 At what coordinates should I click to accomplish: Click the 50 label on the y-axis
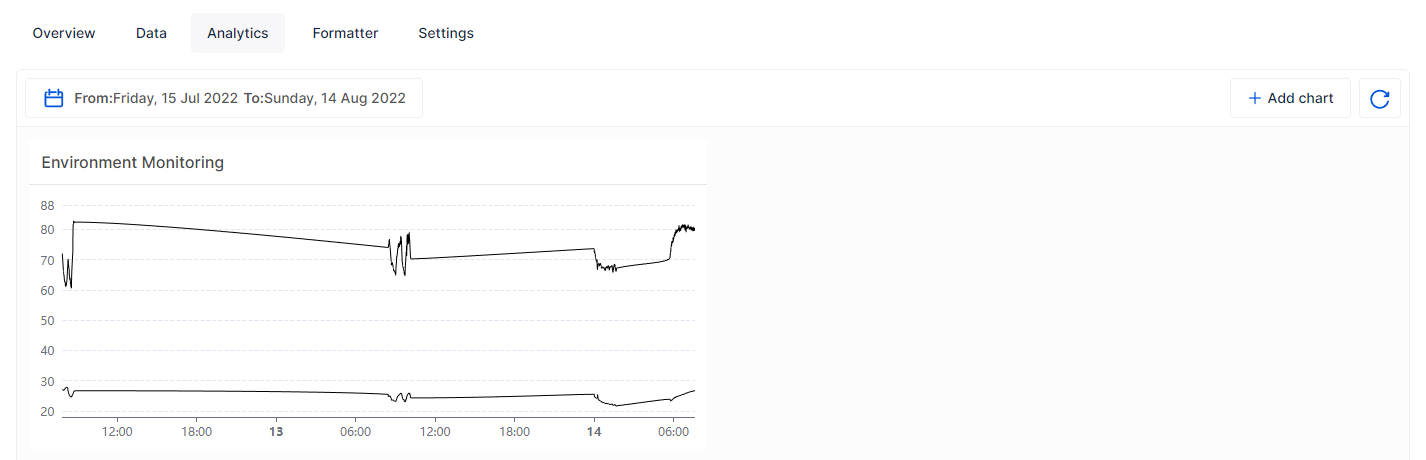47,320
